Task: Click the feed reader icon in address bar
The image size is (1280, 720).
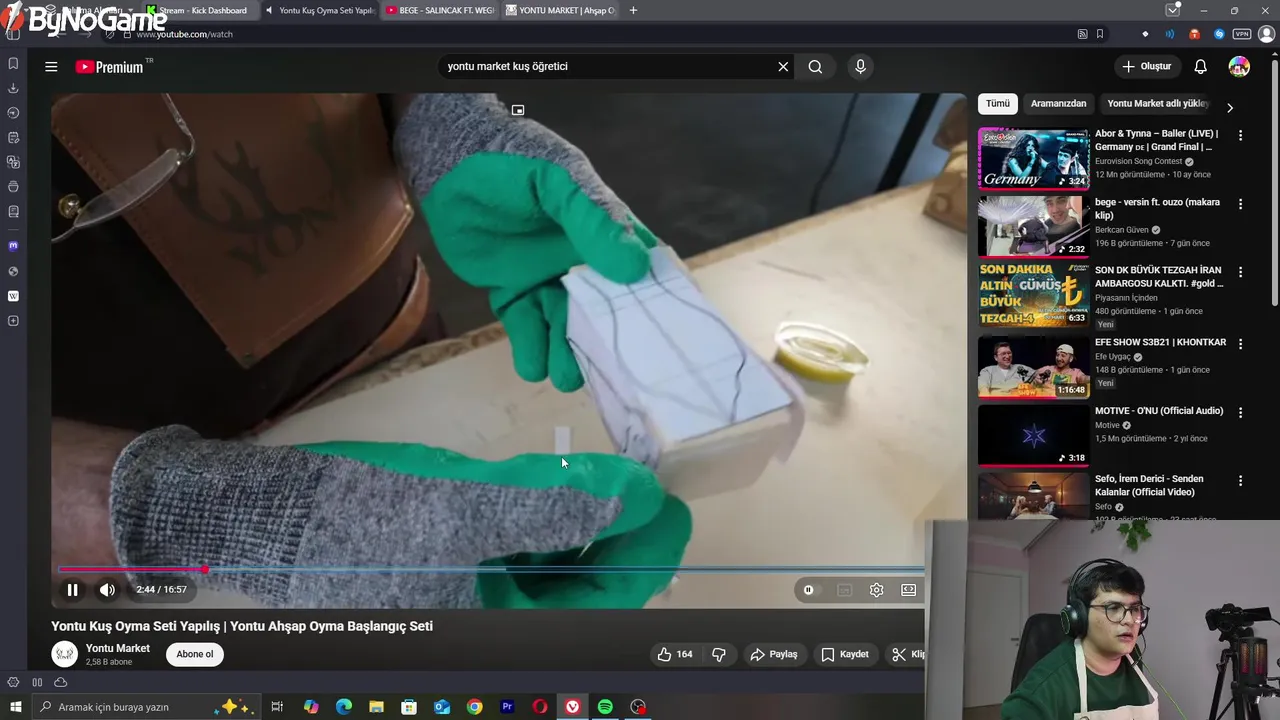Action: point(1082,34)
